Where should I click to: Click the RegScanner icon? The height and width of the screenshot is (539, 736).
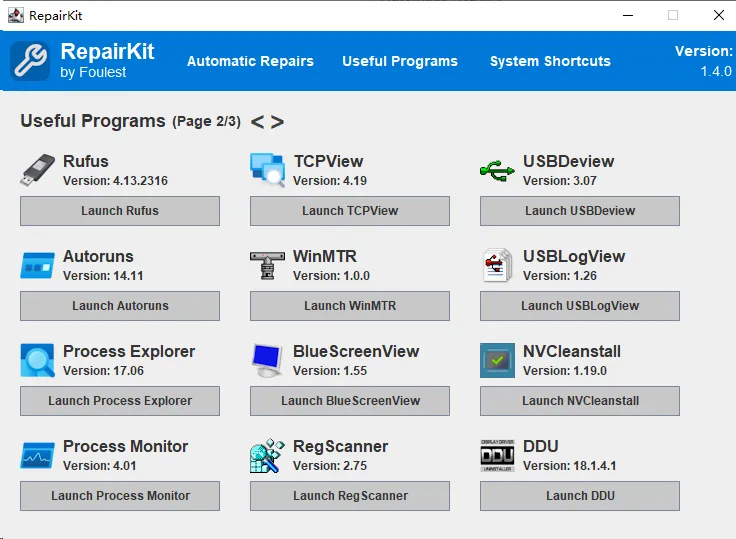tap(267, 455)
